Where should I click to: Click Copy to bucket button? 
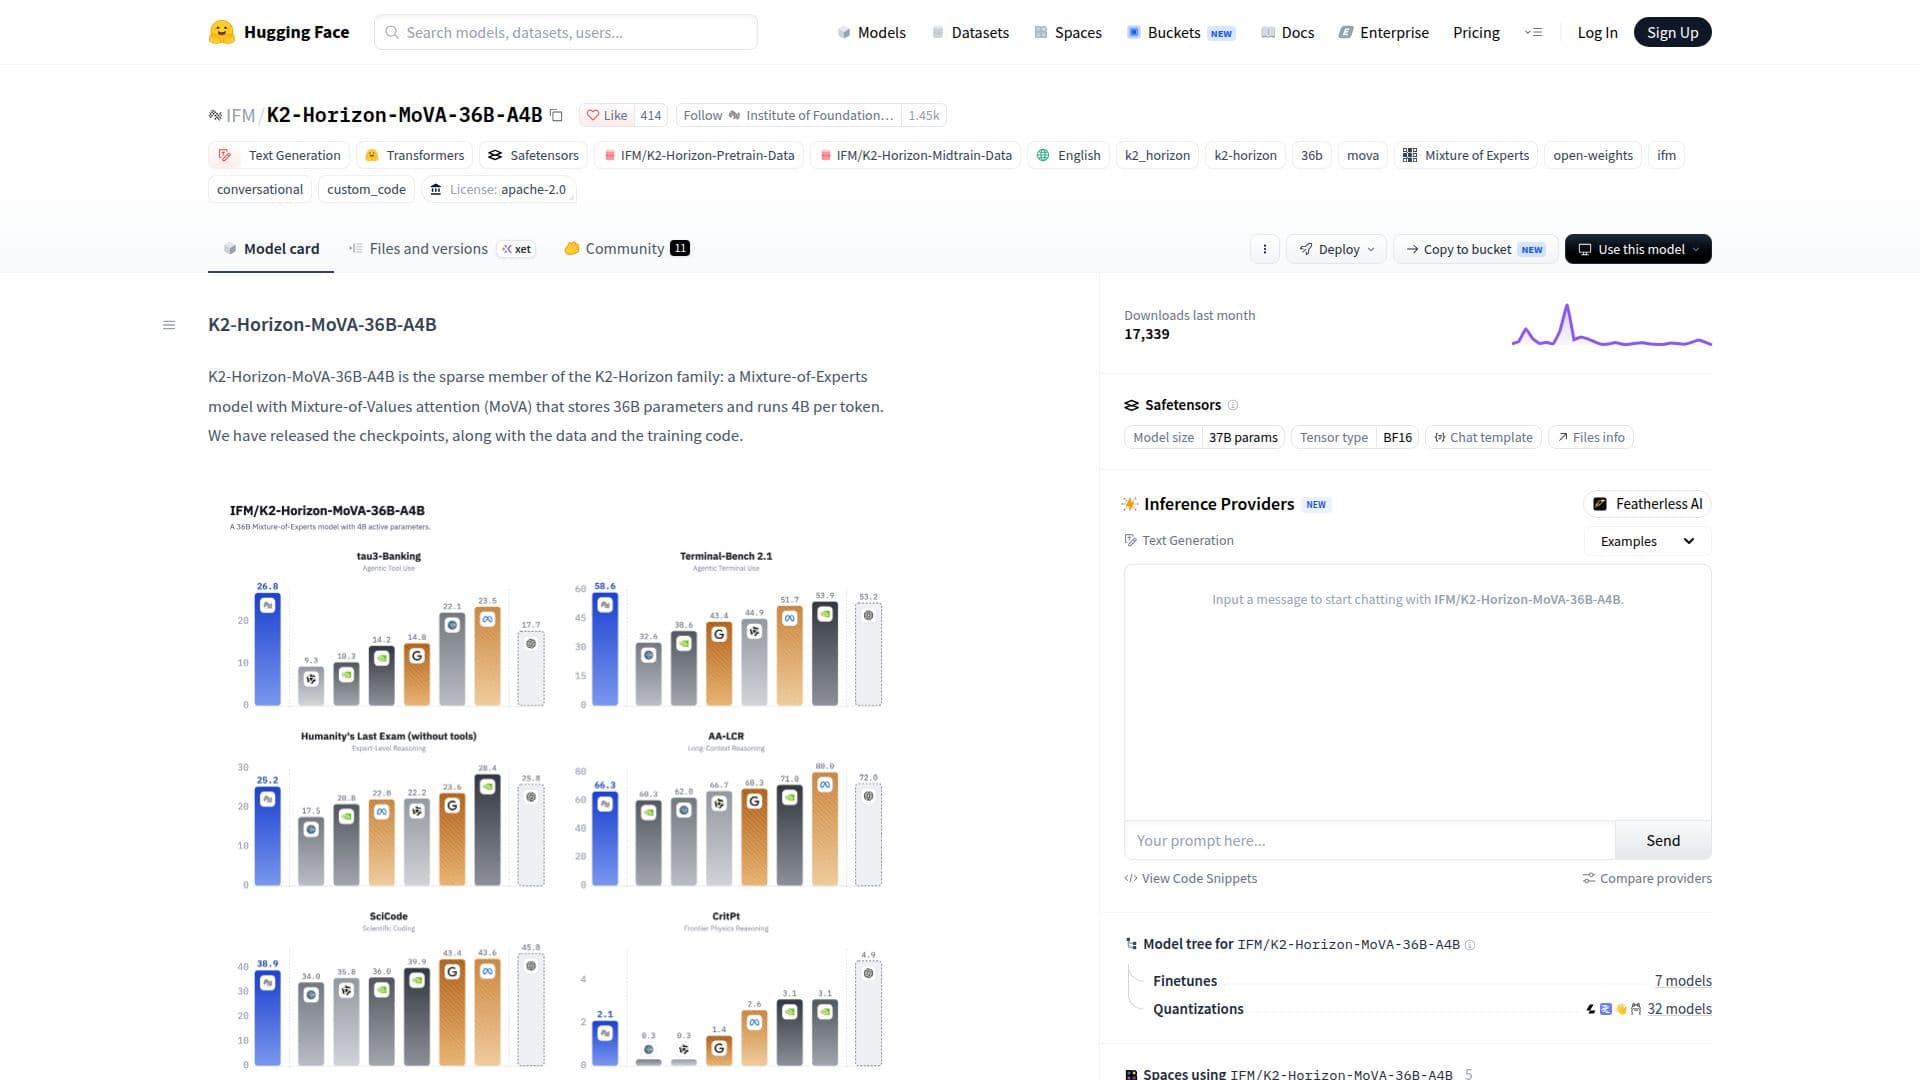tap(1475, 249)
